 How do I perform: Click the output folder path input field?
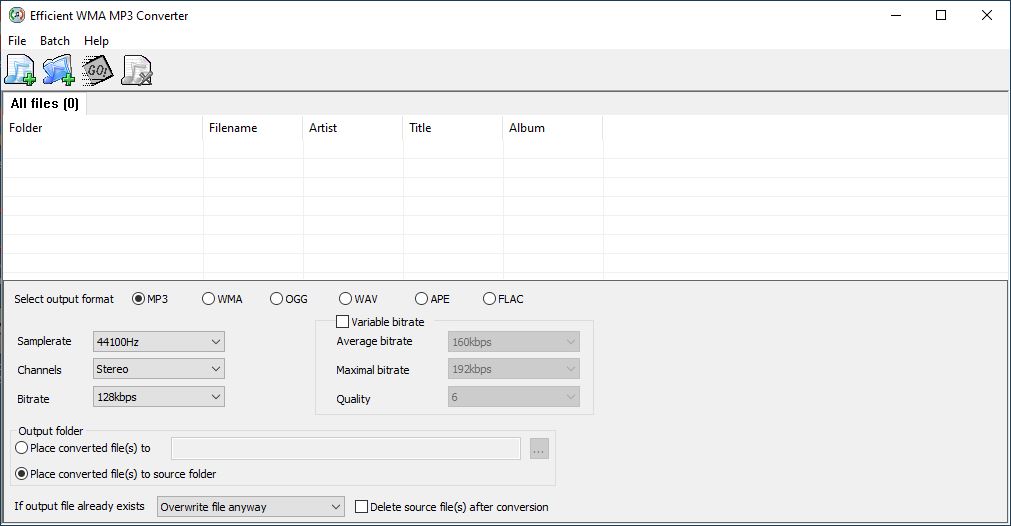pos(346,449)
